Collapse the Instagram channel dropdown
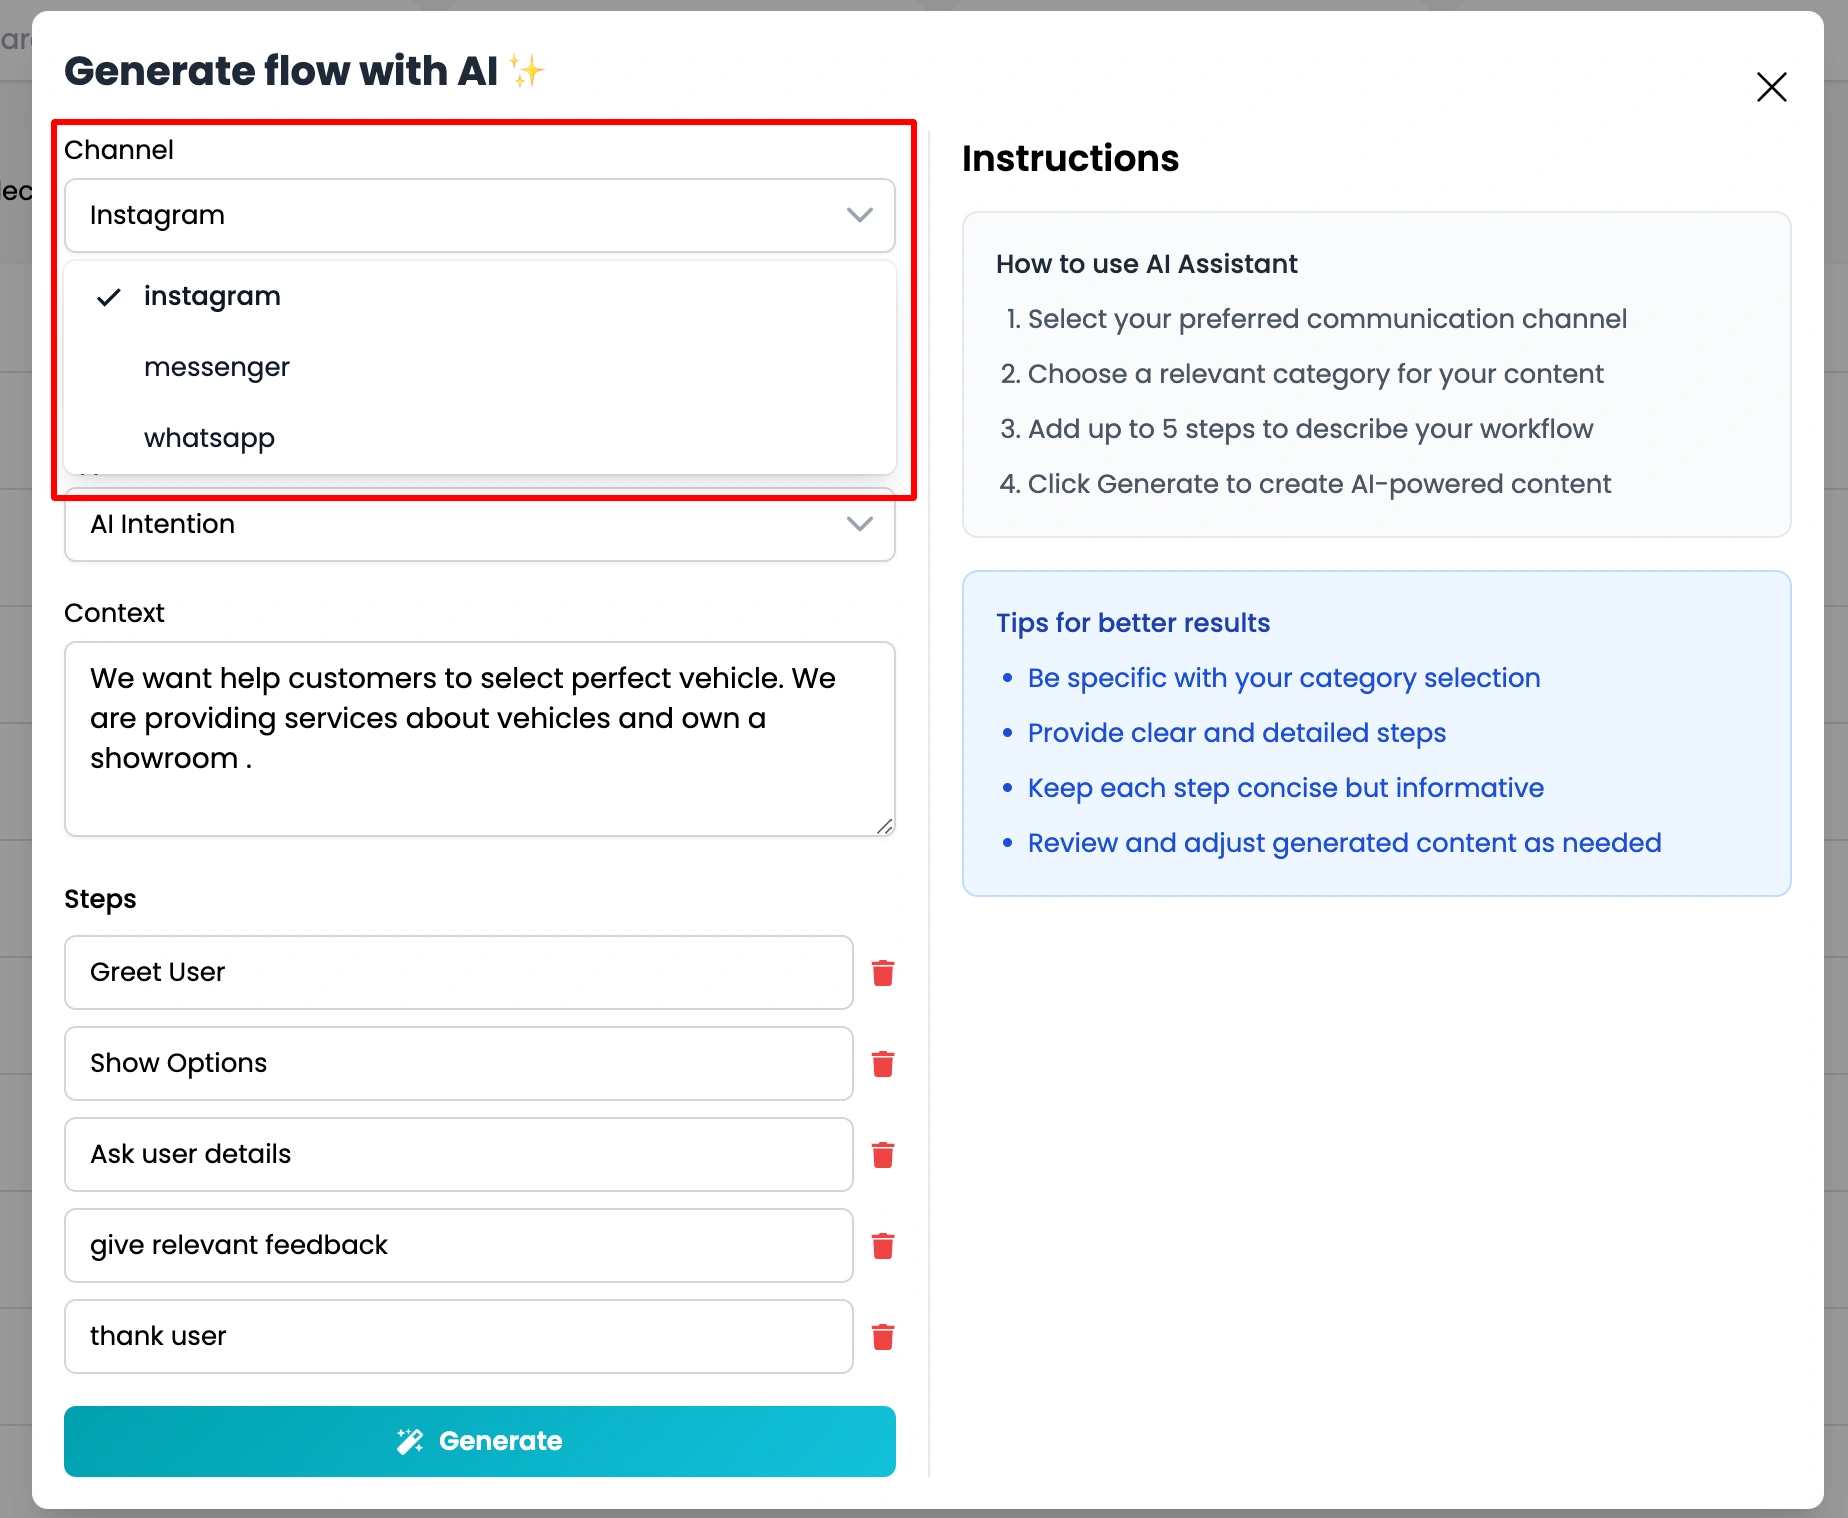 coord(480,215)
